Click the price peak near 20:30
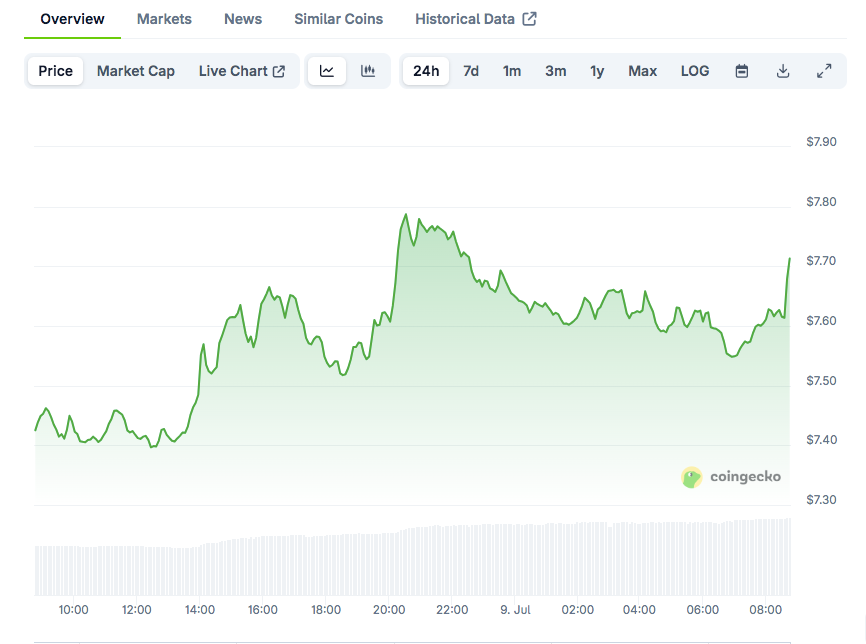Viewport: 866px width, 644px height. coord(406,214)
